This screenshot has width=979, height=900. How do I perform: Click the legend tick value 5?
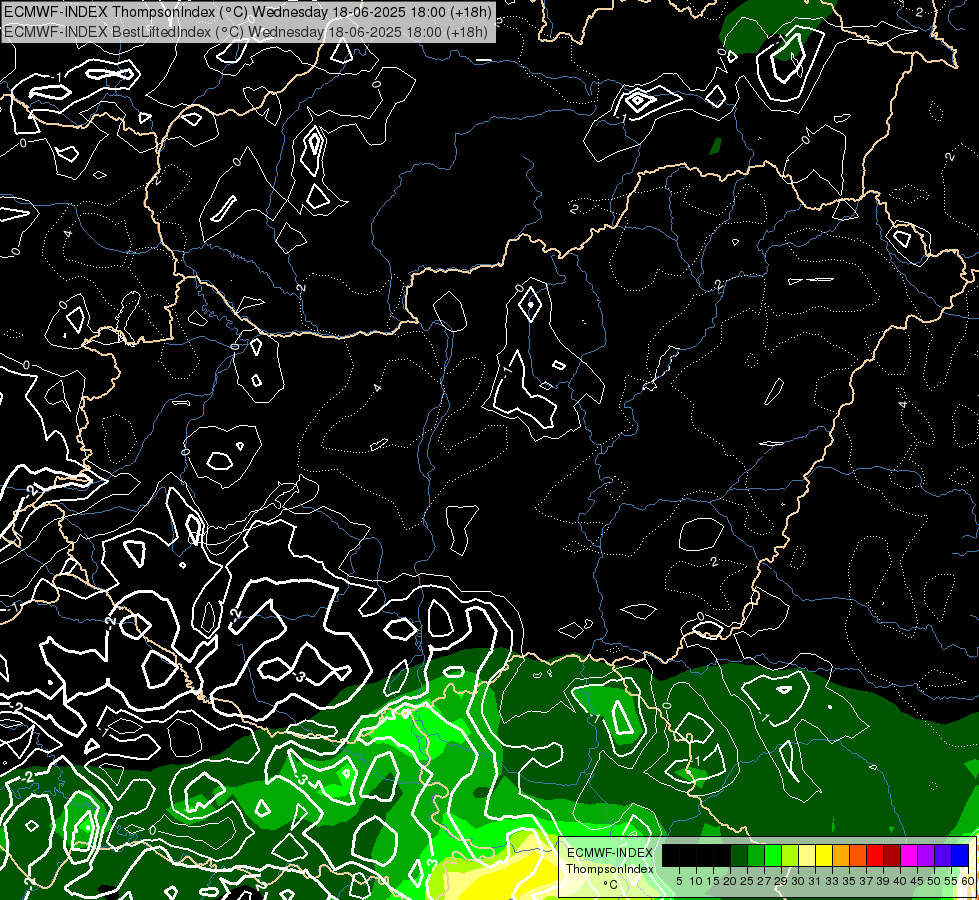(x=679, y=881)
